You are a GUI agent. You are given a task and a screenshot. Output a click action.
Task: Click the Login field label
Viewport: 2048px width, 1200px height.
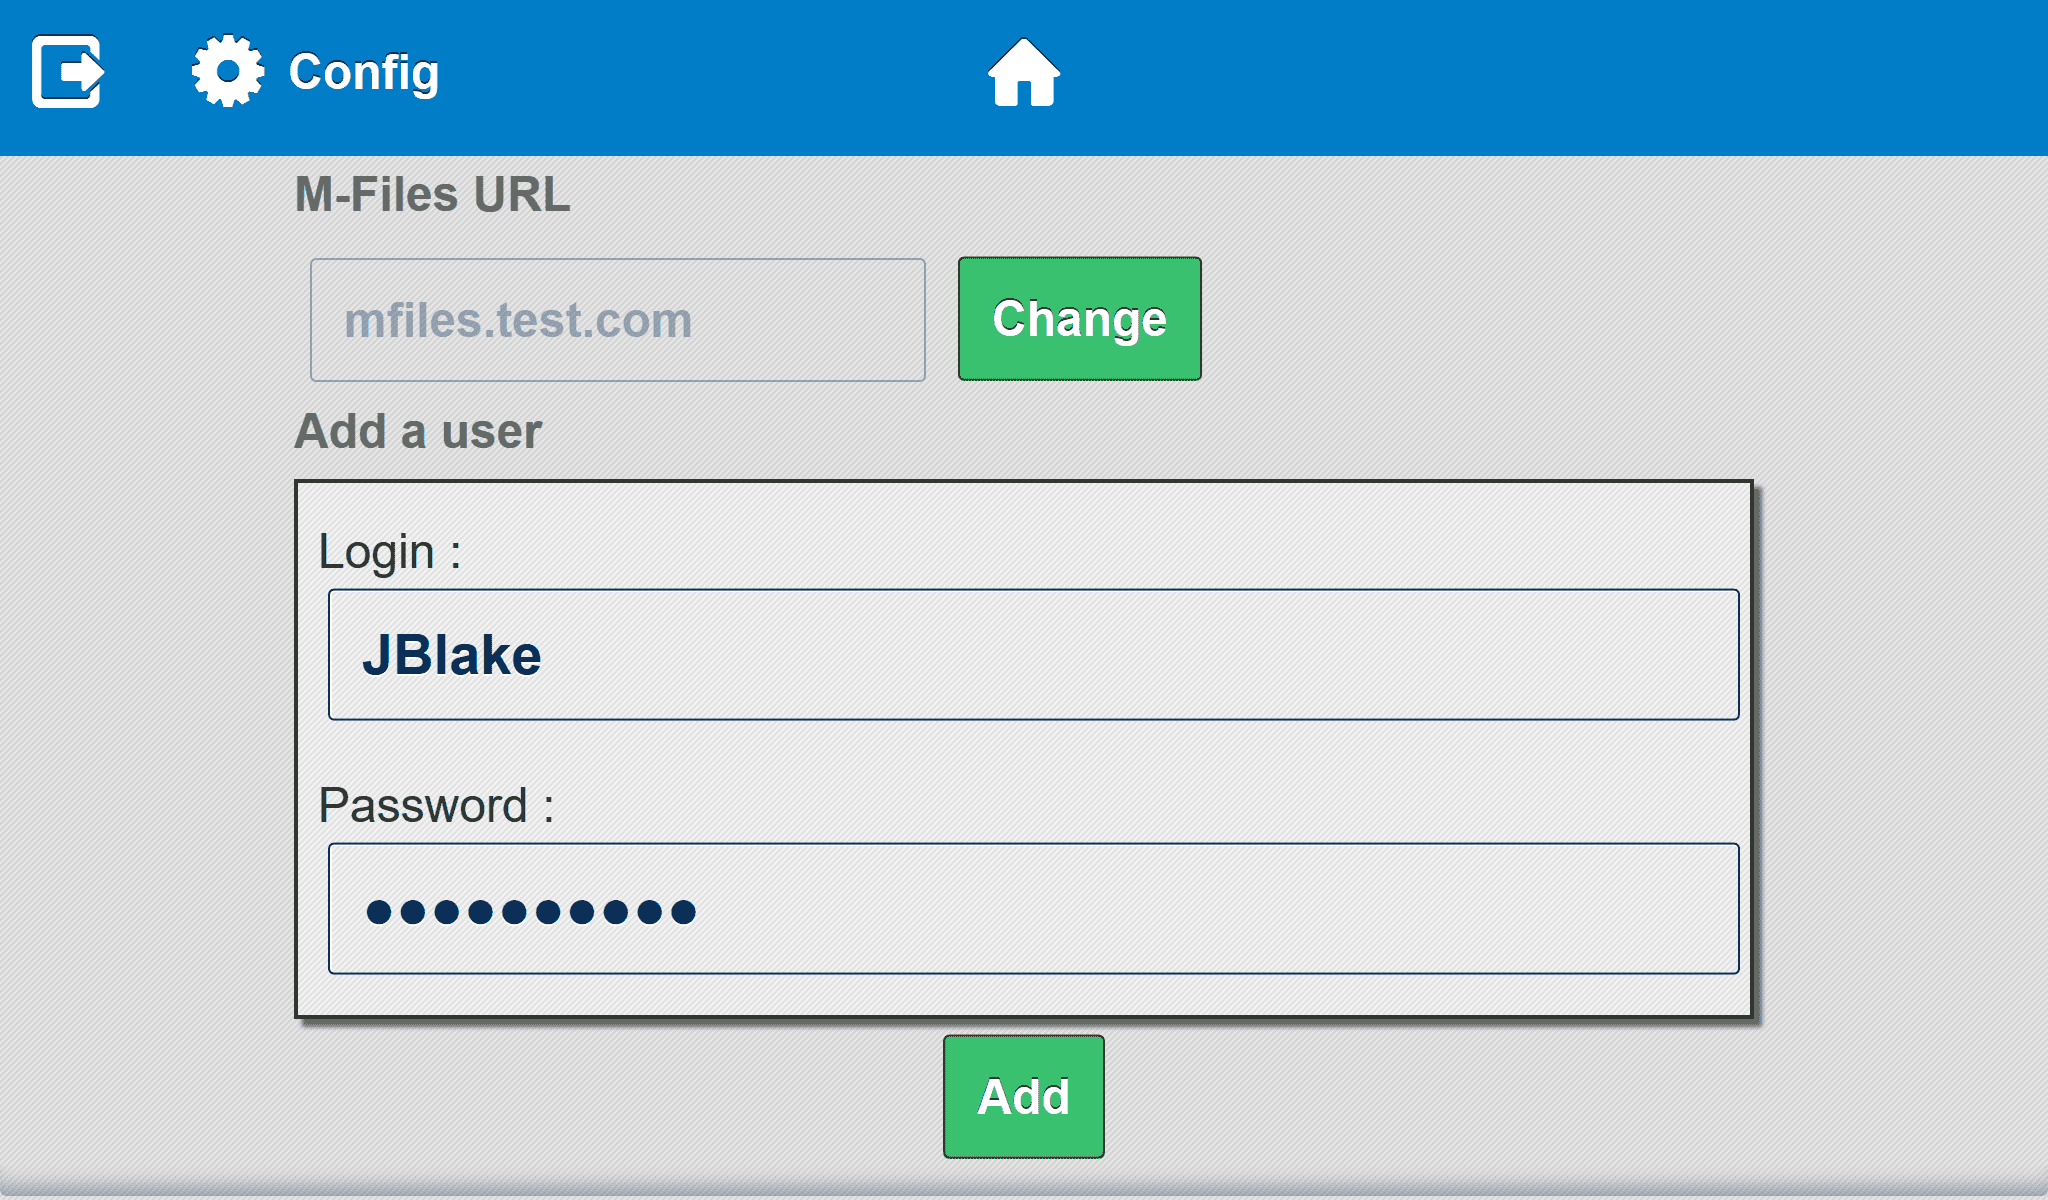click(x=389, y=552)
